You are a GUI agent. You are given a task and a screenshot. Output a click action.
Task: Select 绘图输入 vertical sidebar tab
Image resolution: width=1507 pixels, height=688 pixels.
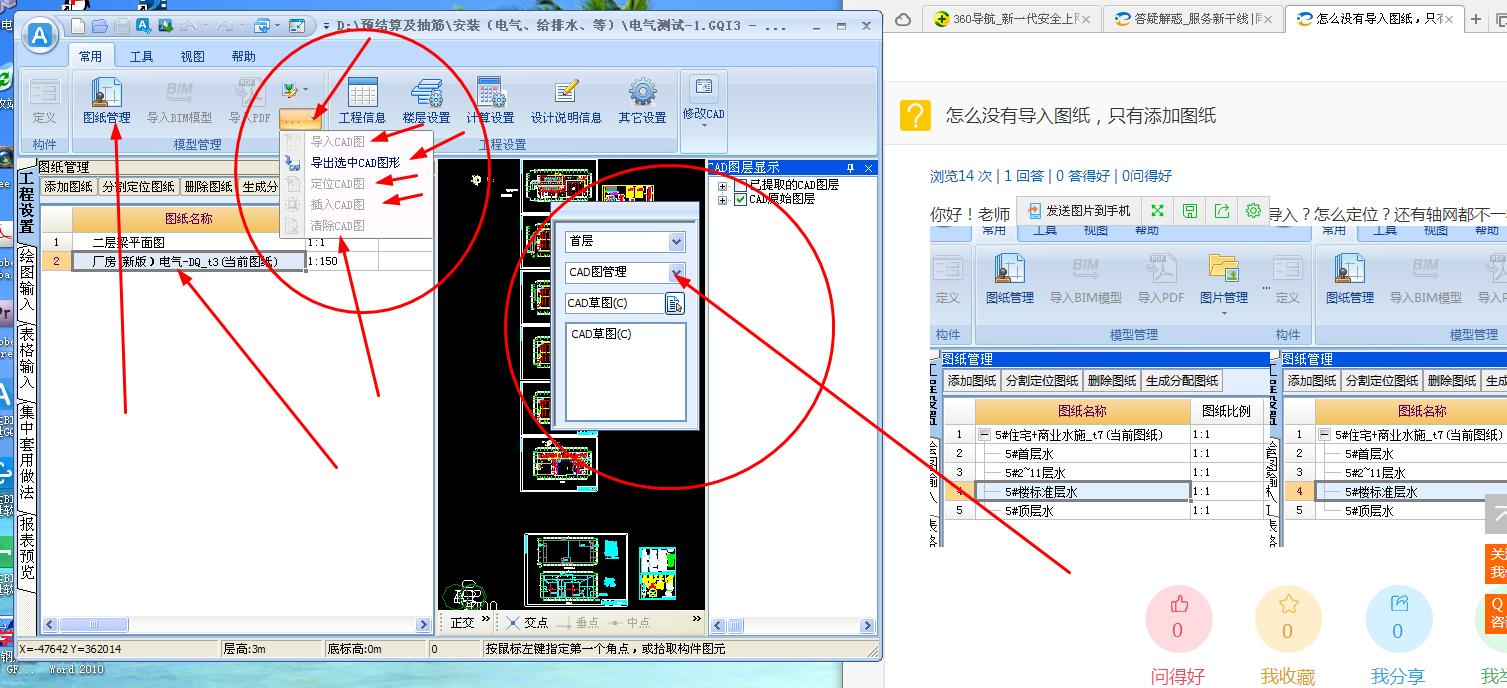point(27,278)
